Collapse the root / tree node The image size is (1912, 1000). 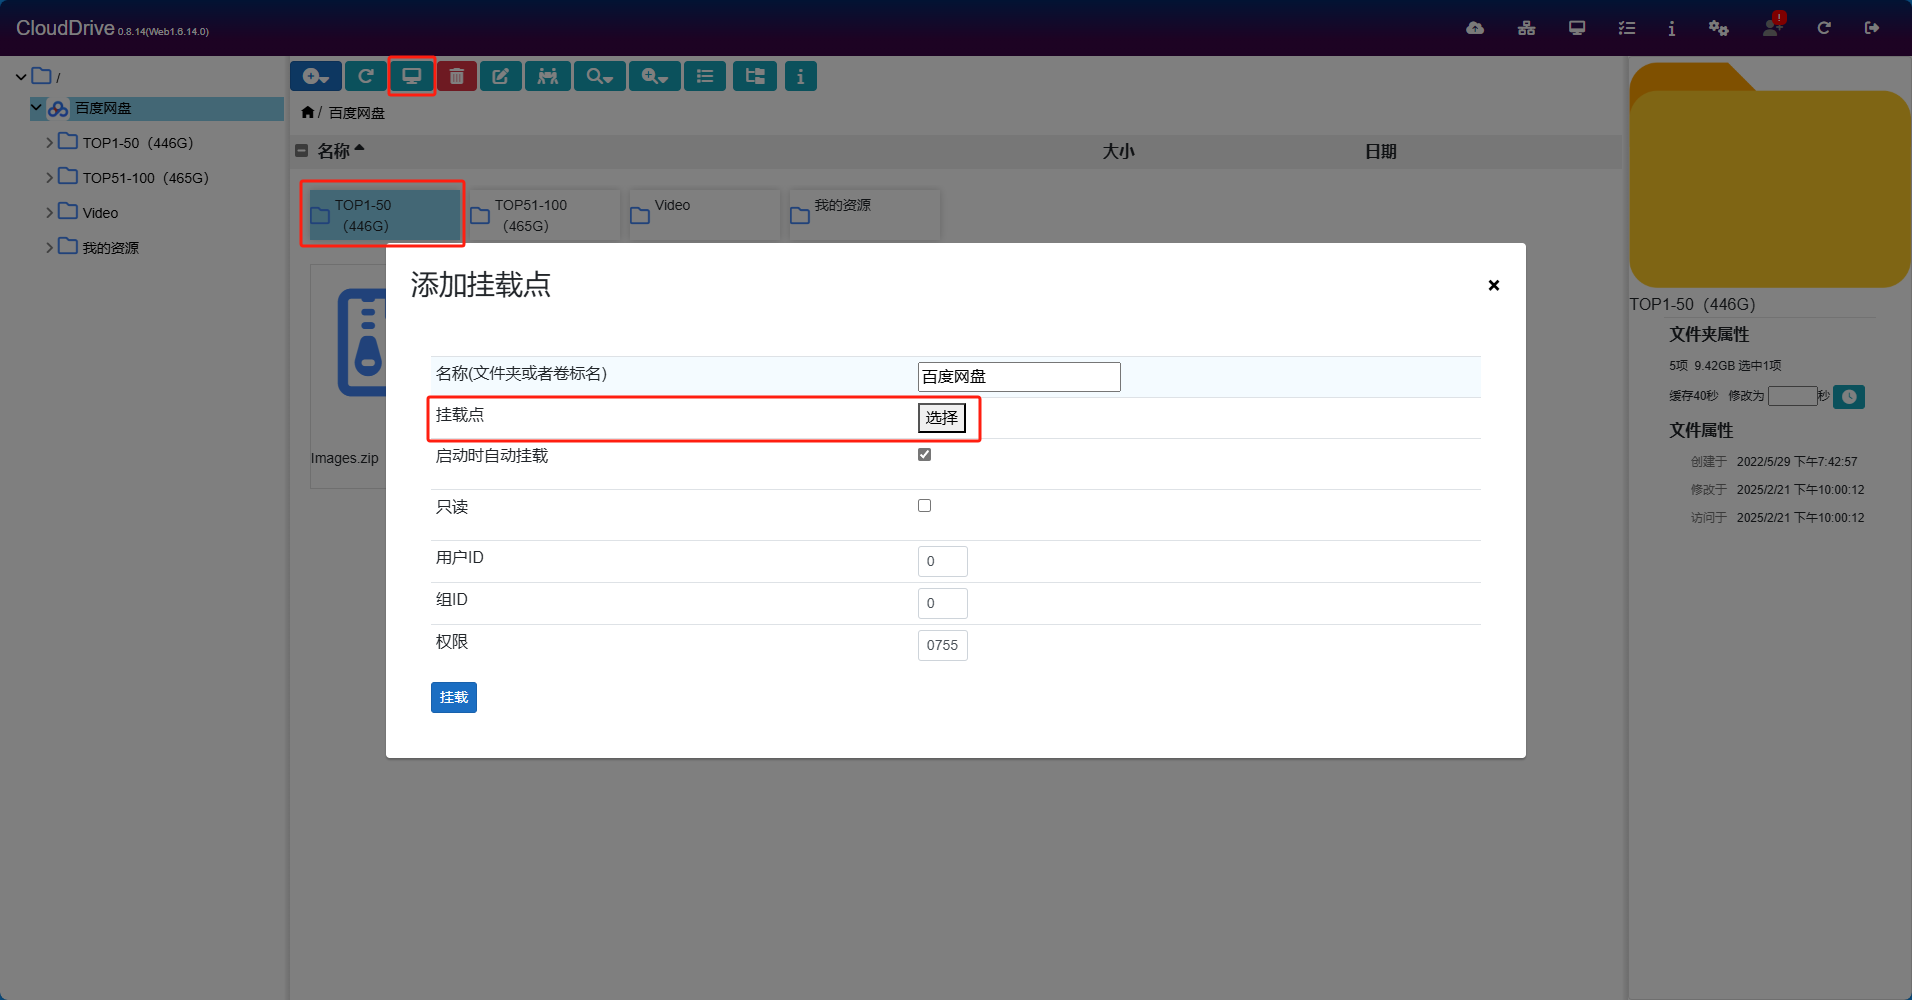(x=21, y=77)
